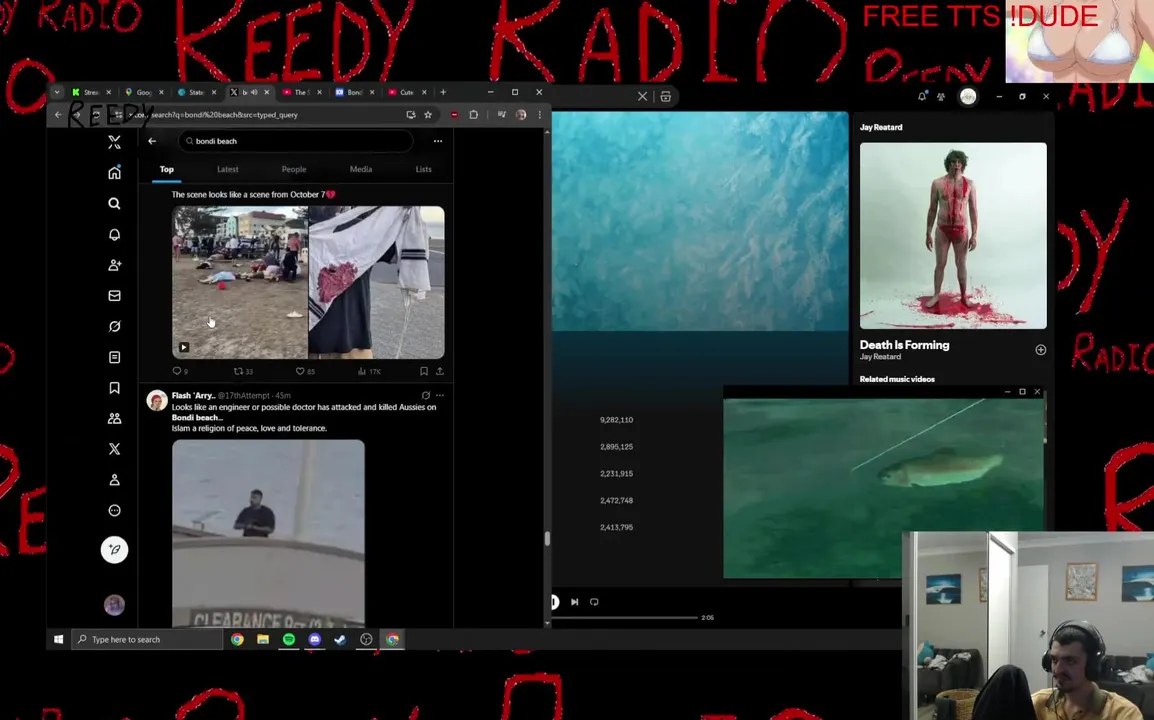The width and height of the screenshot is (1154, 720).
Task: Open Spotify Browse icon beside search
Action: pyautogui.click(x=665, y=96)
